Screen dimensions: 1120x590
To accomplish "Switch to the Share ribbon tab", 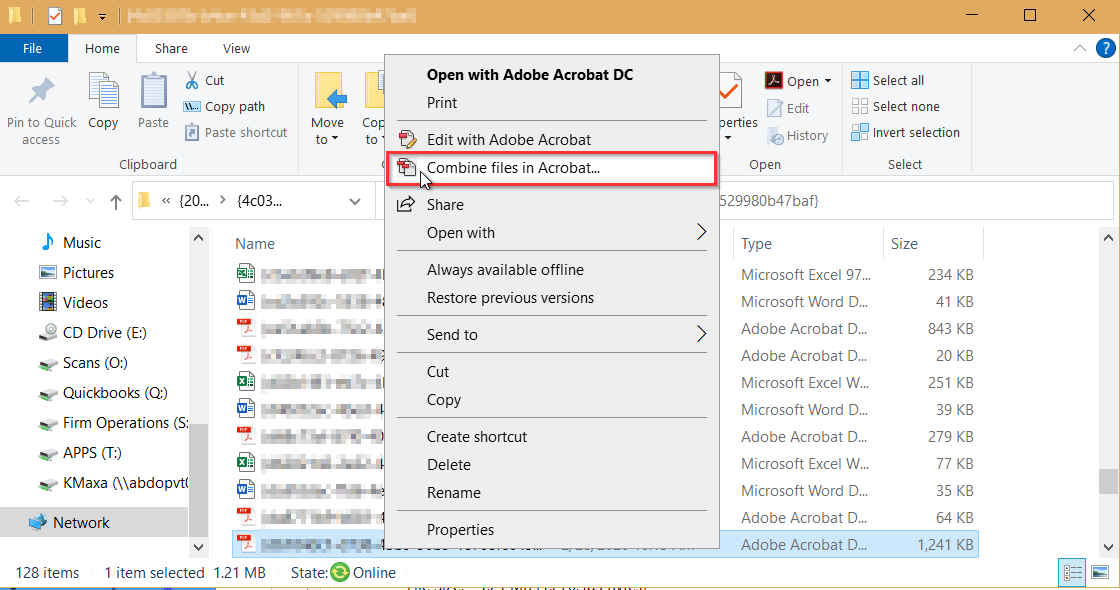I will click(x=171, y=48).
